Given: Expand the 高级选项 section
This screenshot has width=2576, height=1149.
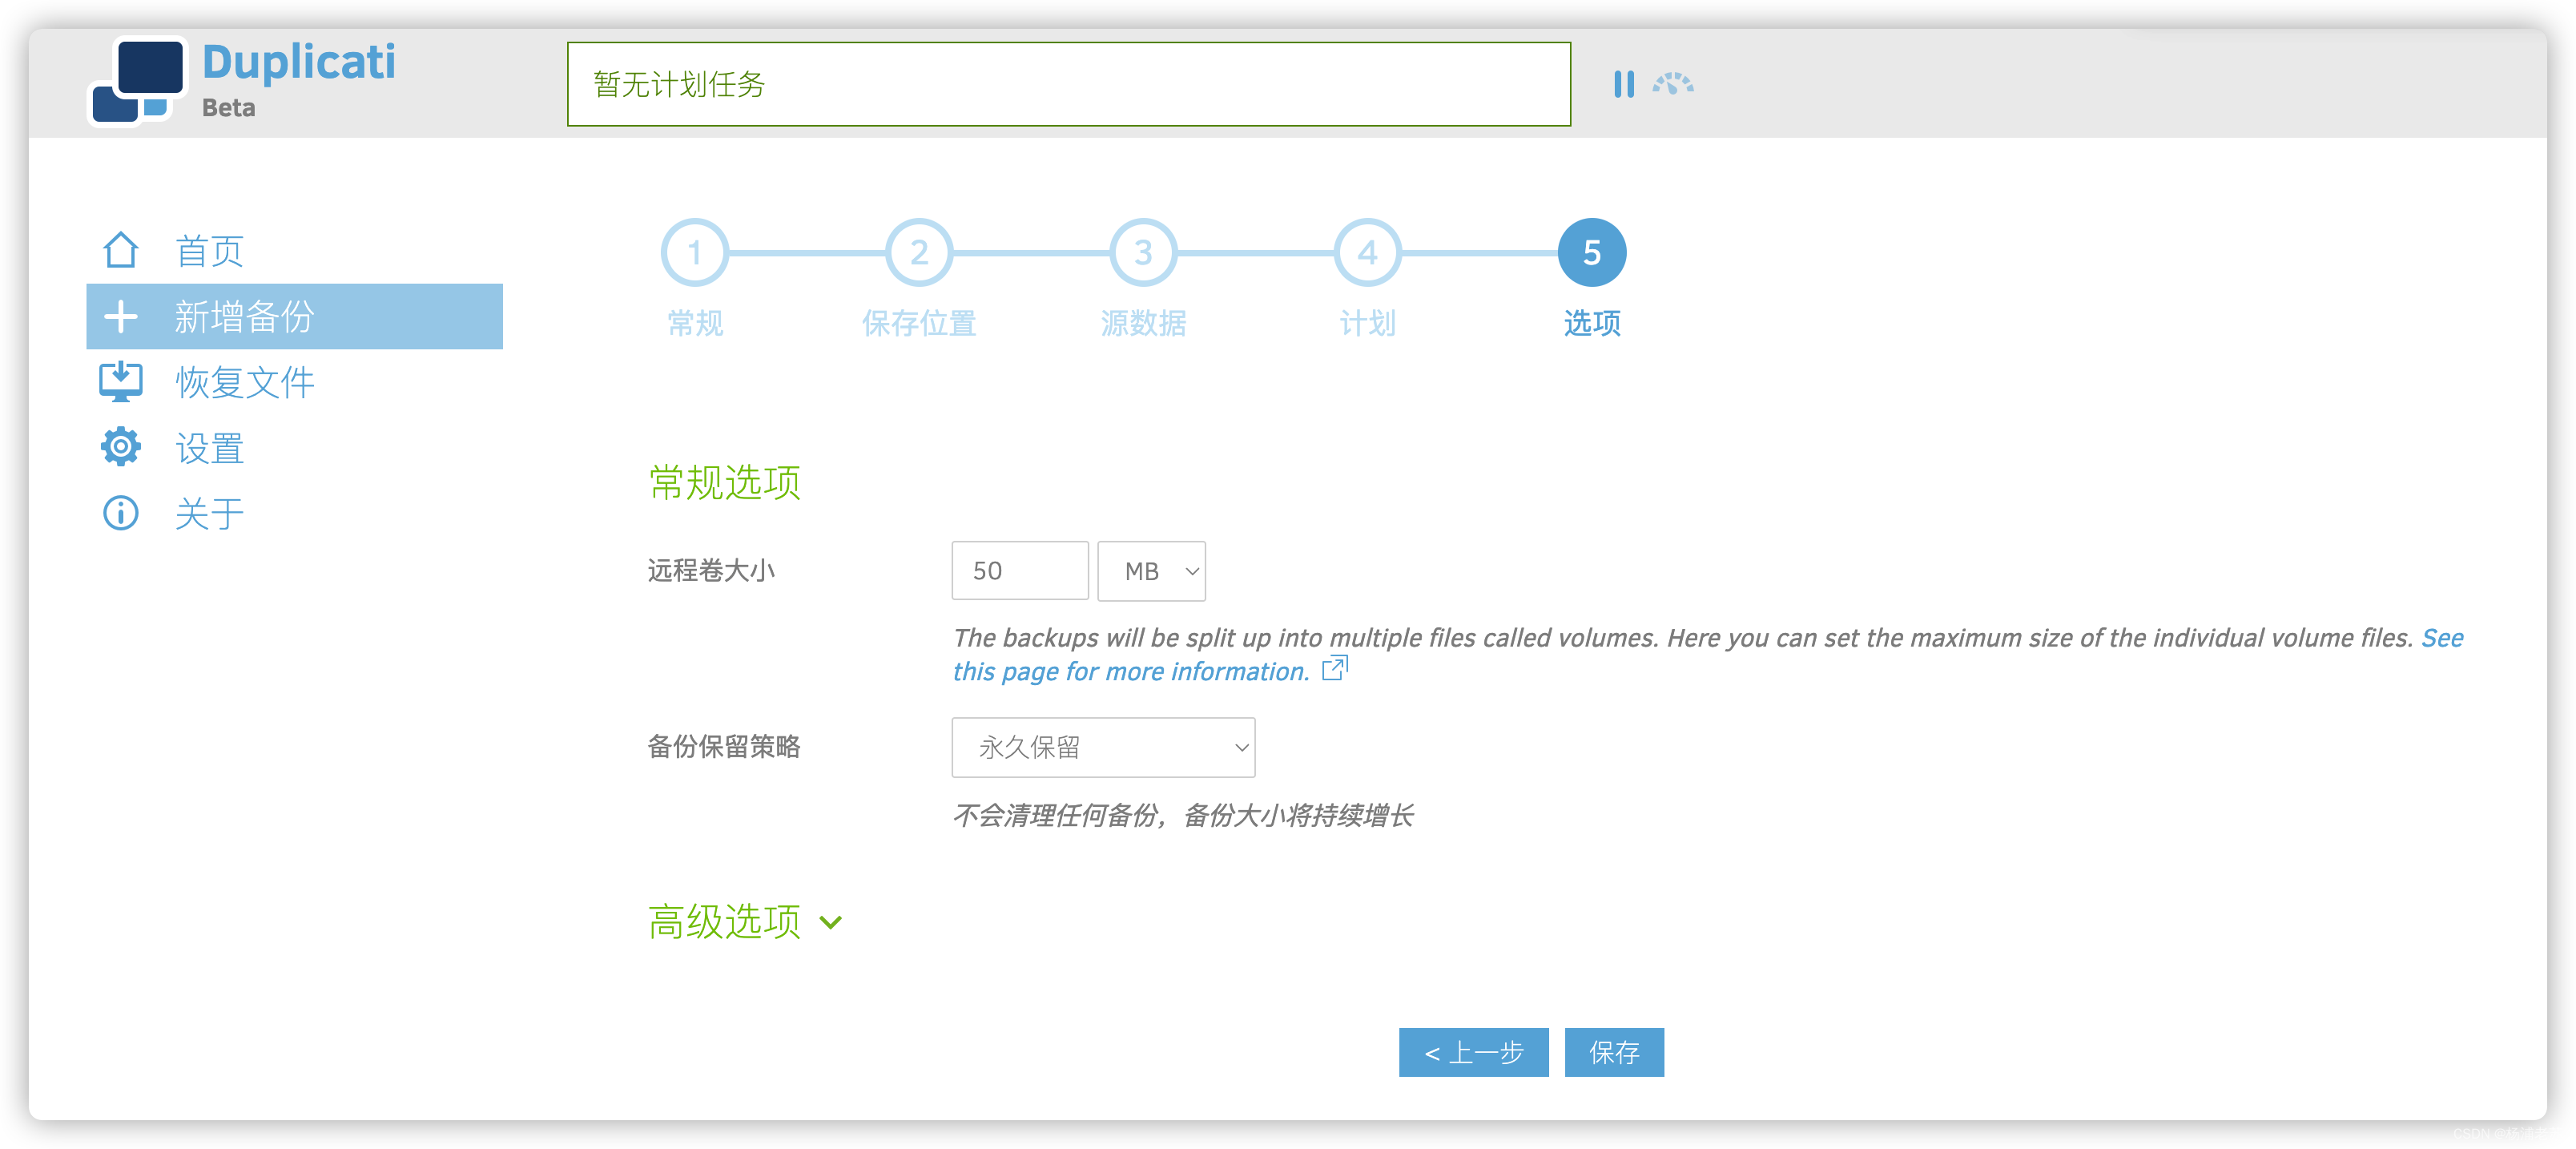Looking at the screenshot, I should click(x=745, y=921).
